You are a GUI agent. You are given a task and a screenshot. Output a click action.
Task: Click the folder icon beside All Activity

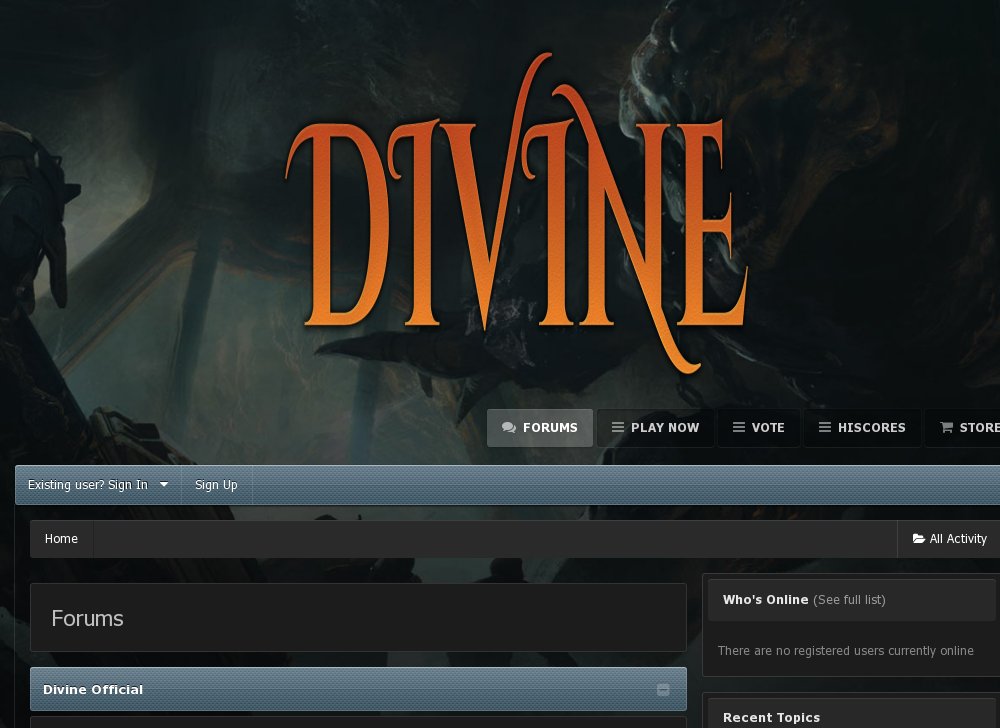click(x=917, y=538)
